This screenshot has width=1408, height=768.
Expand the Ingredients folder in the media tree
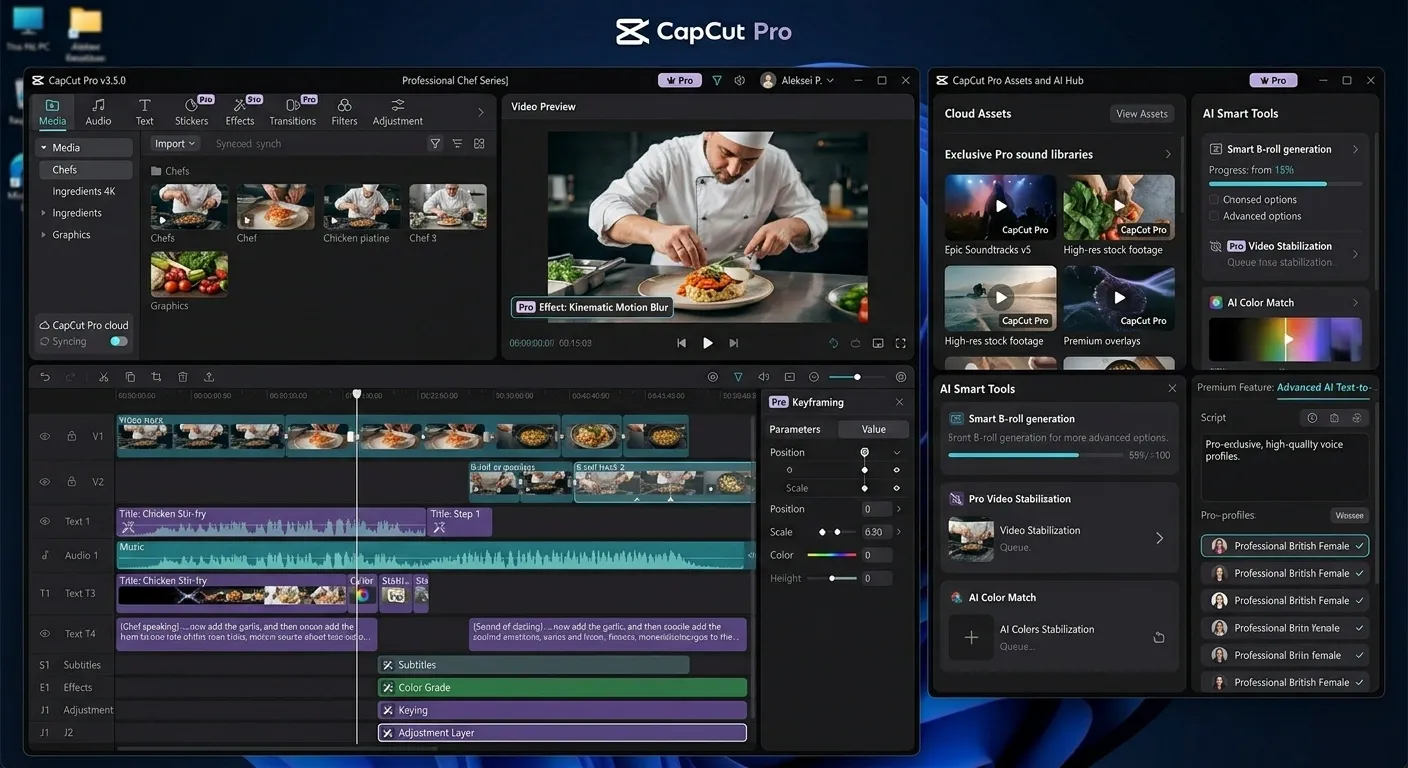coord(43,213)
